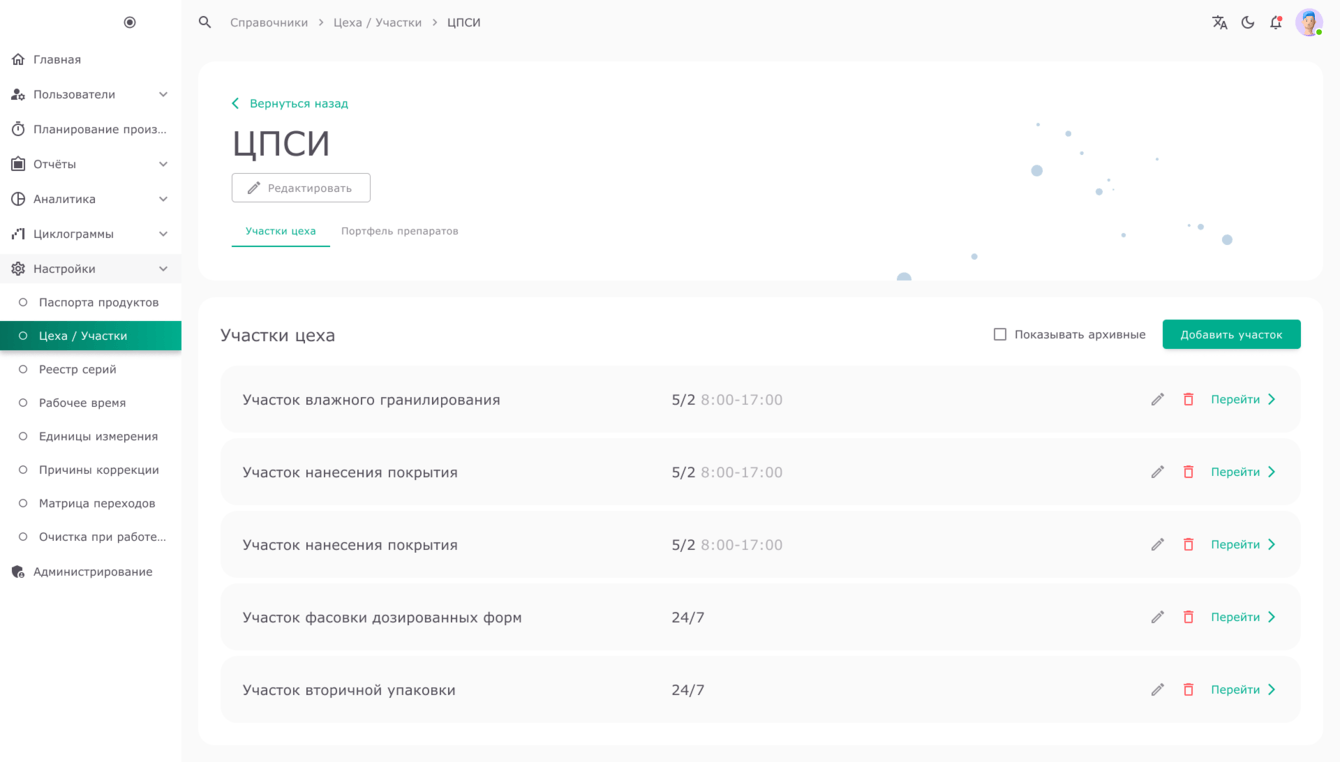Open the notifications bell

(1276, 22)
